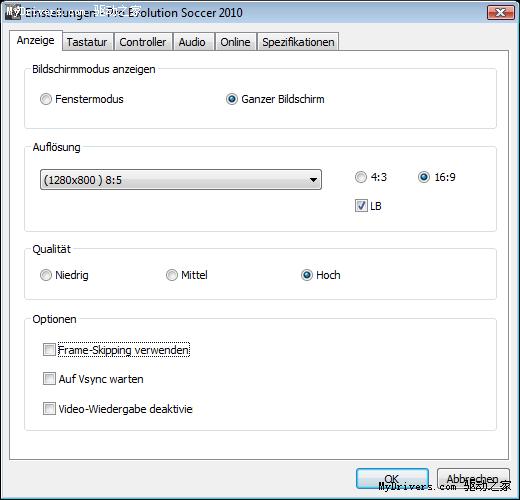Open the resolution dropdown (1280x800) 8:5

coord(181,180)
